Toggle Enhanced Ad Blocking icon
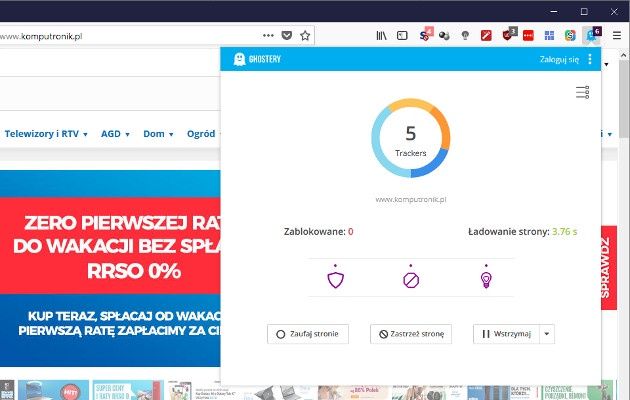The width and height of the screenshot is (630, 400). coord(411,280)
